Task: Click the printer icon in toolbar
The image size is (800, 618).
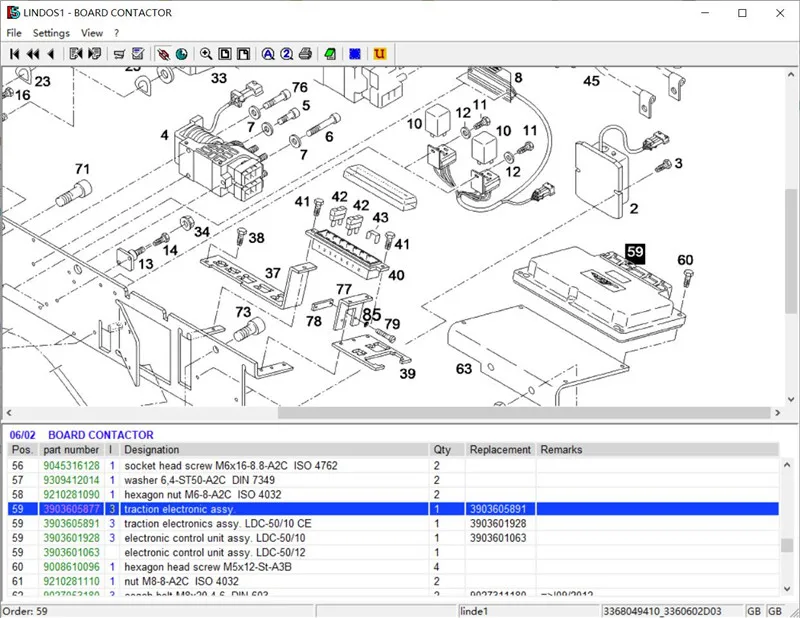Action: [305, 53]
